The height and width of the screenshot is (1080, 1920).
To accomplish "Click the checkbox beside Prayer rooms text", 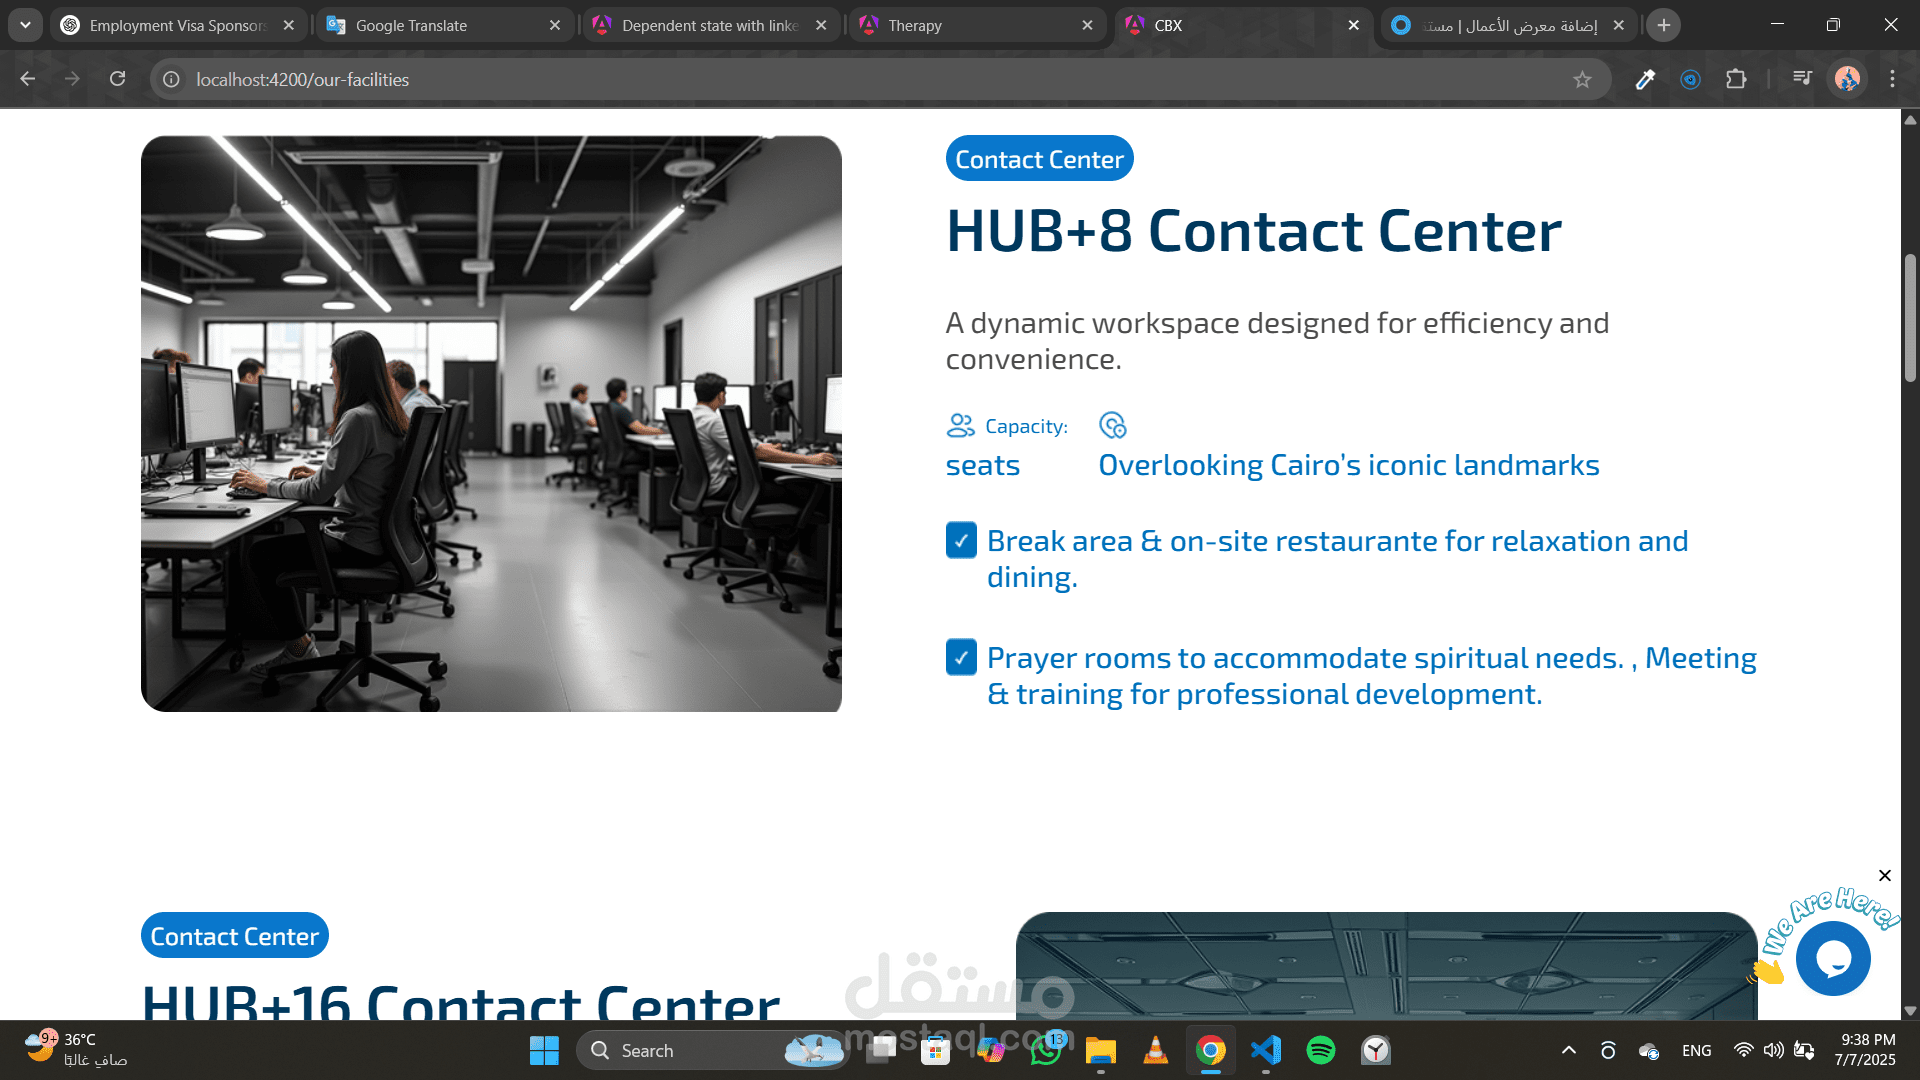I will [961, 658].
